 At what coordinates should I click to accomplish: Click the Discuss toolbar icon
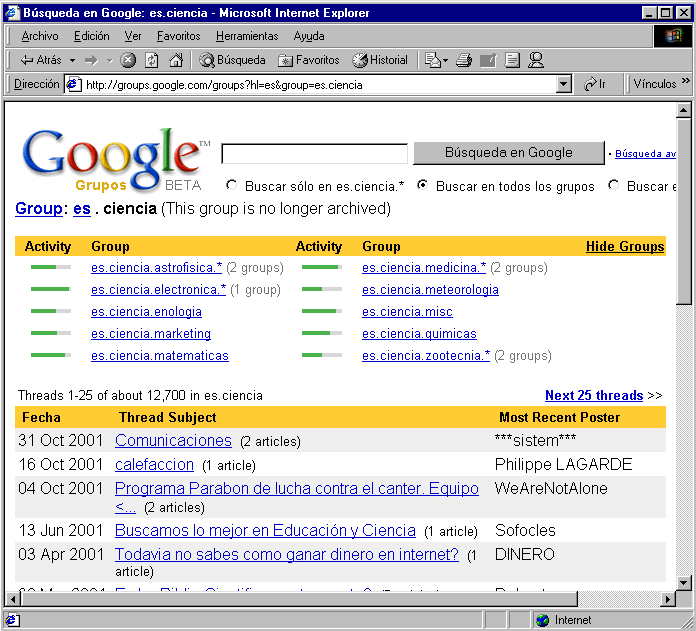512,60
